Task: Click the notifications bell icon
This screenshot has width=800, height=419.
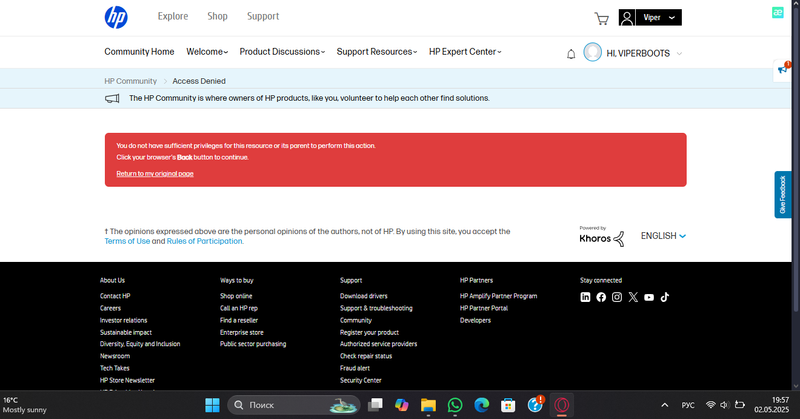Action: 571,53
